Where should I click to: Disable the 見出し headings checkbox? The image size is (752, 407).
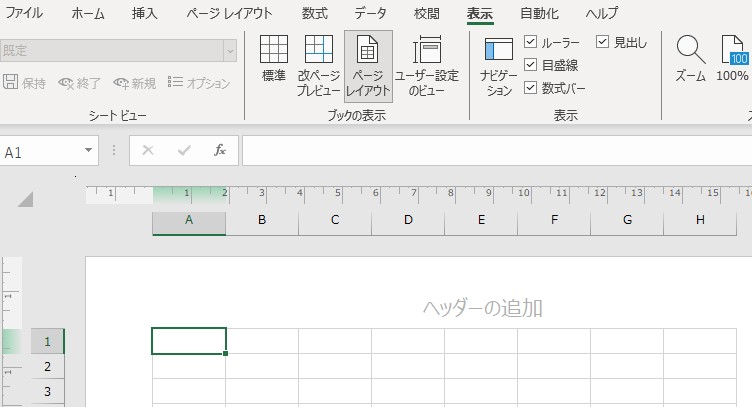603,42
